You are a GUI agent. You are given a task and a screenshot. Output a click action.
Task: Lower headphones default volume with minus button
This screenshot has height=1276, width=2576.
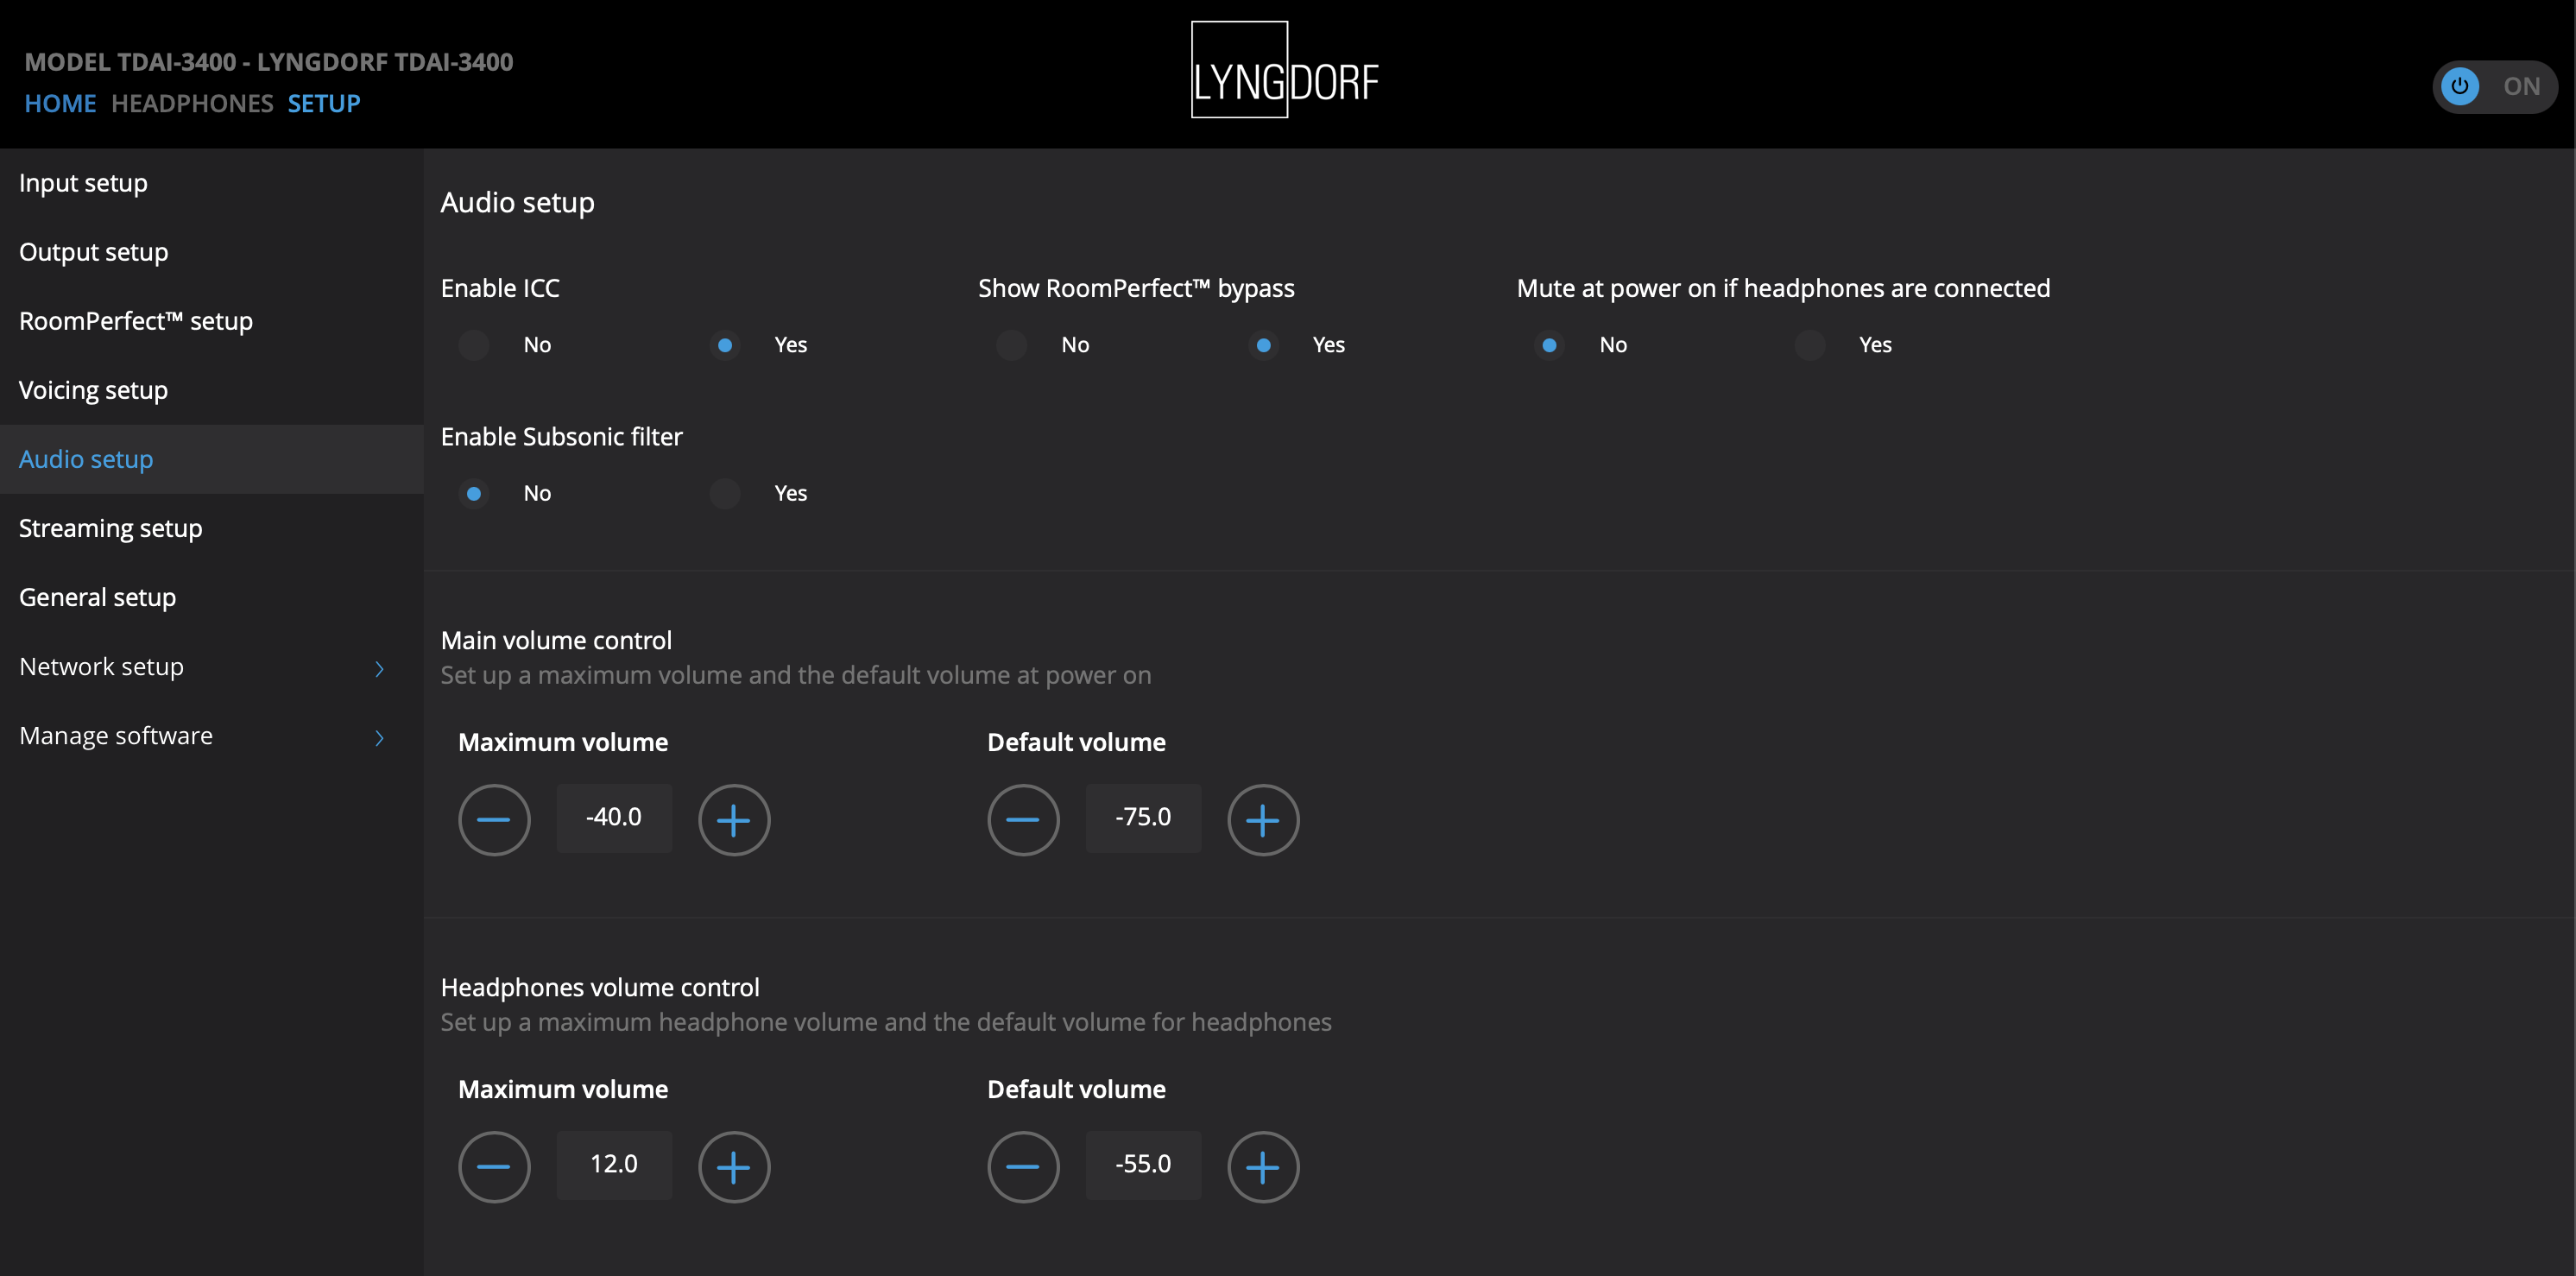[1023, 1166]
